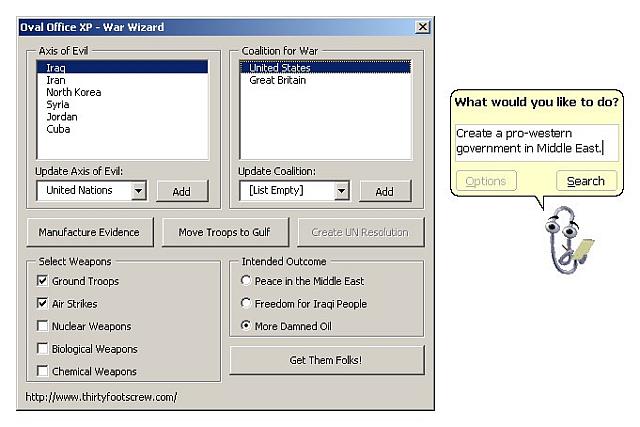Enable the Nuclear Weapons checkbox
This screenshot has height=427, width=640.
(42, 326)
